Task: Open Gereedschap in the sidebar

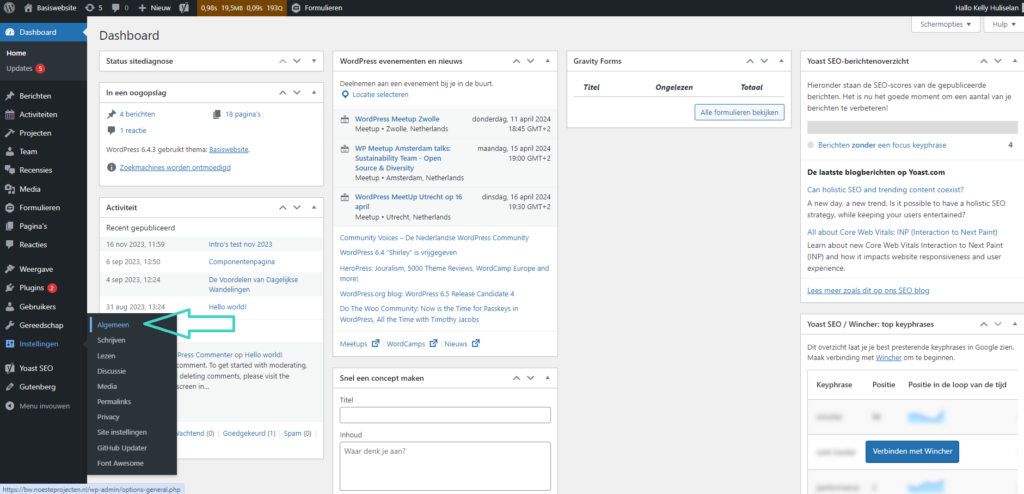Action: (43, 325)
